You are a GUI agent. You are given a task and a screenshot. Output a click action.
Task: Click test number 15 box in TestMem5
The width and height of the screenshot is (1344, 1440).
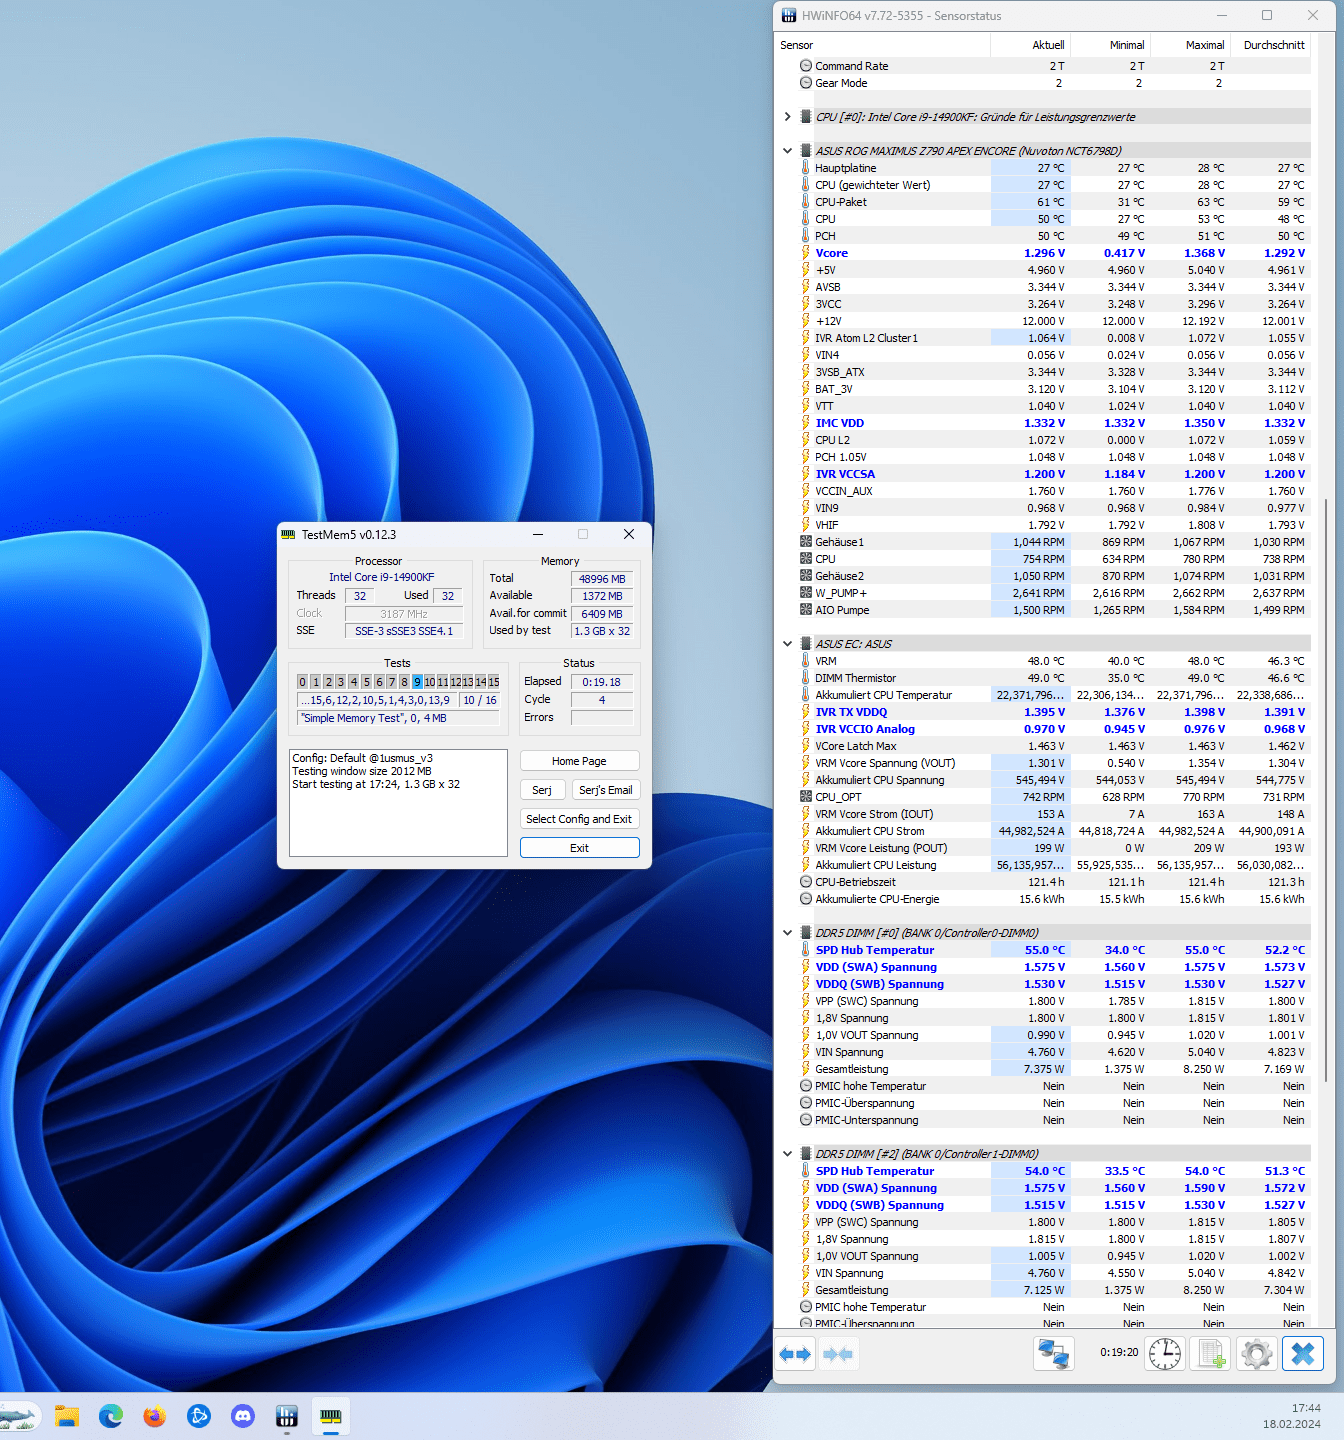(x=494, y=682)
